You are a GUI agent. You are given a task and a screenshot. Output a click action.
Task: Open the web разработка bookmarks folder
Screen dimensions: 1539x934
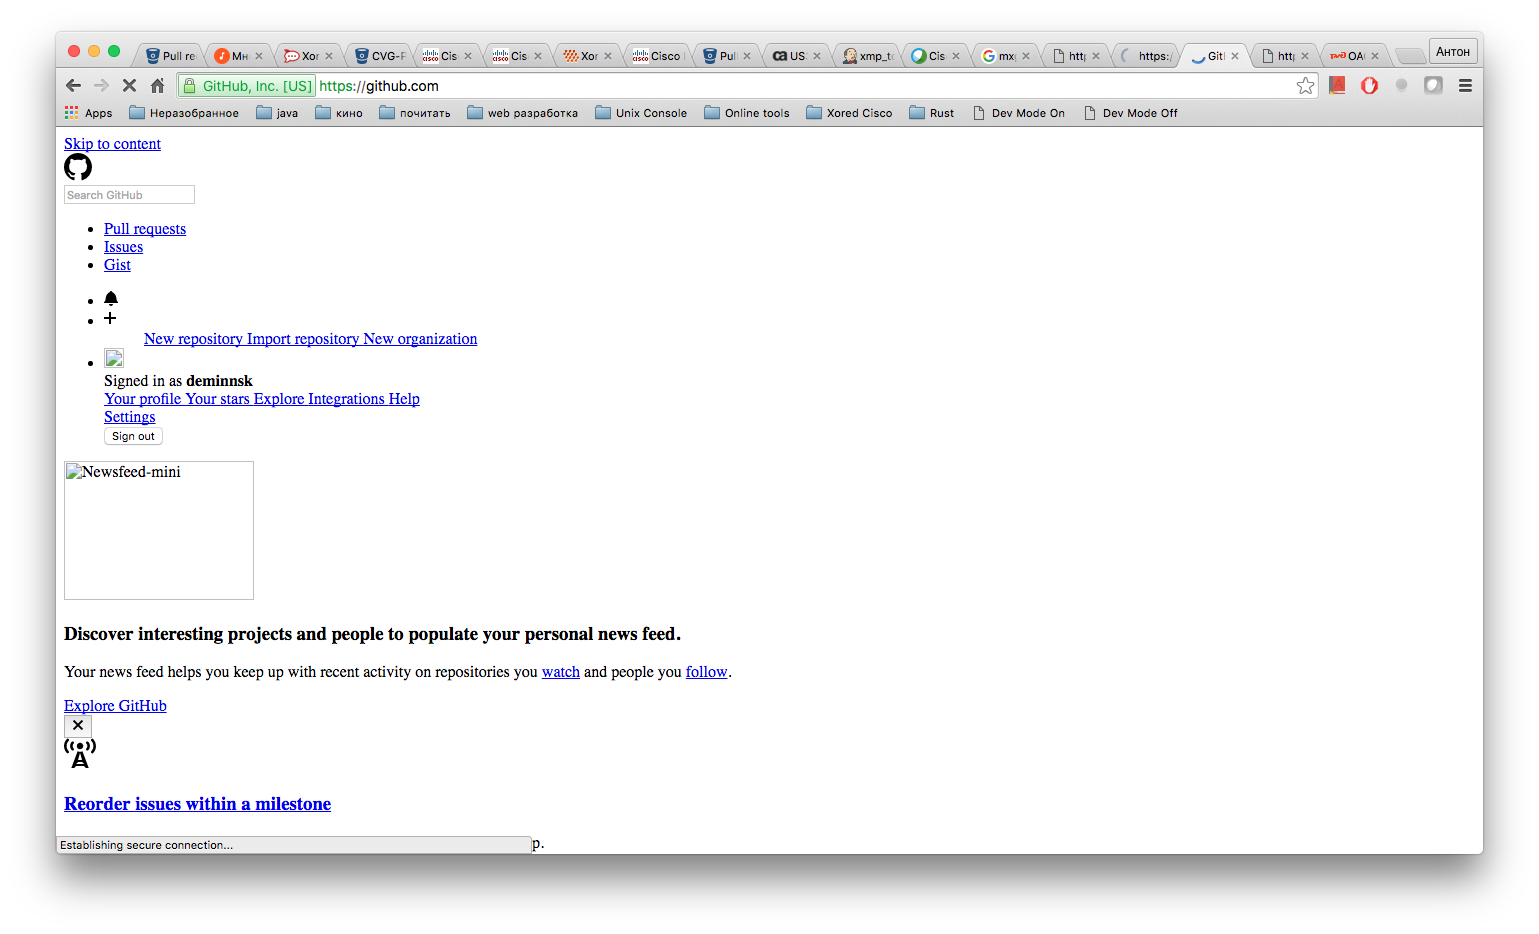point(522,113)
